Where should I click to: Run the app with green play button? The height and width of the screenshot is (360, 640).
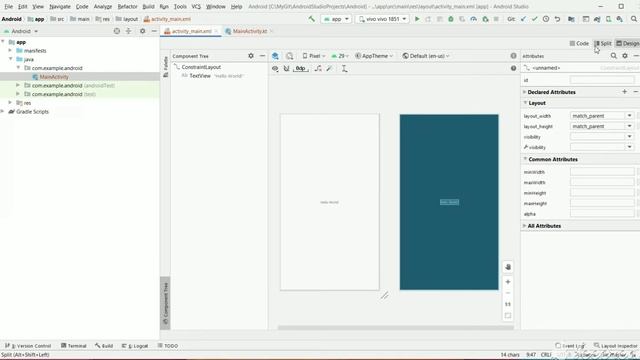(x=417, y=19)
